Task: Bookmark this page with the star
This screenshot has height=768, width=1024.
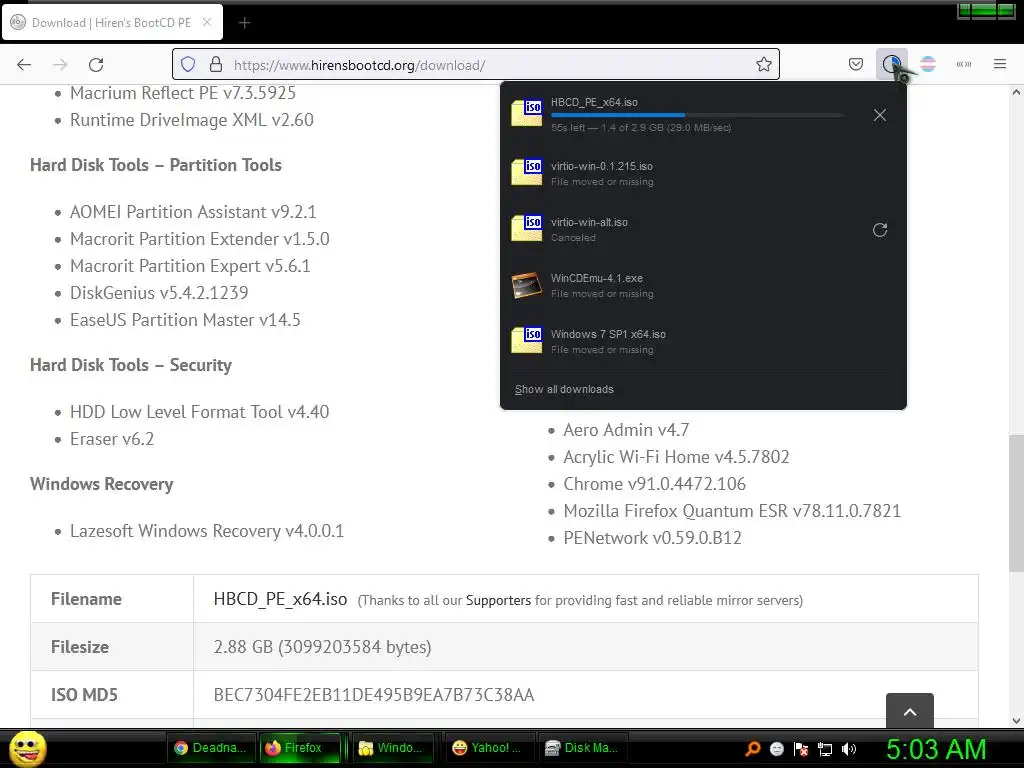Action: click(x=763, y=65)
